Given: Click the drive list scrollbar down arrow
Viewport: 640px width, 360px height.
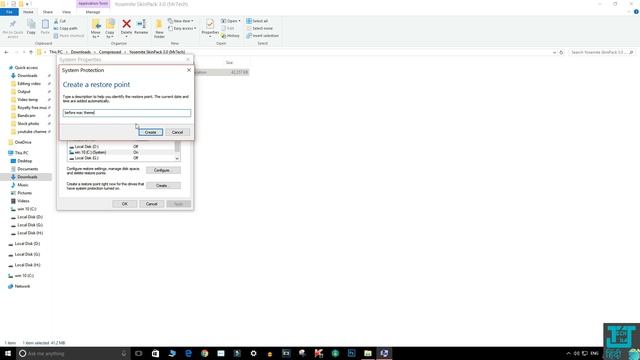Looking at the screenshot, I should coord(177,158).
